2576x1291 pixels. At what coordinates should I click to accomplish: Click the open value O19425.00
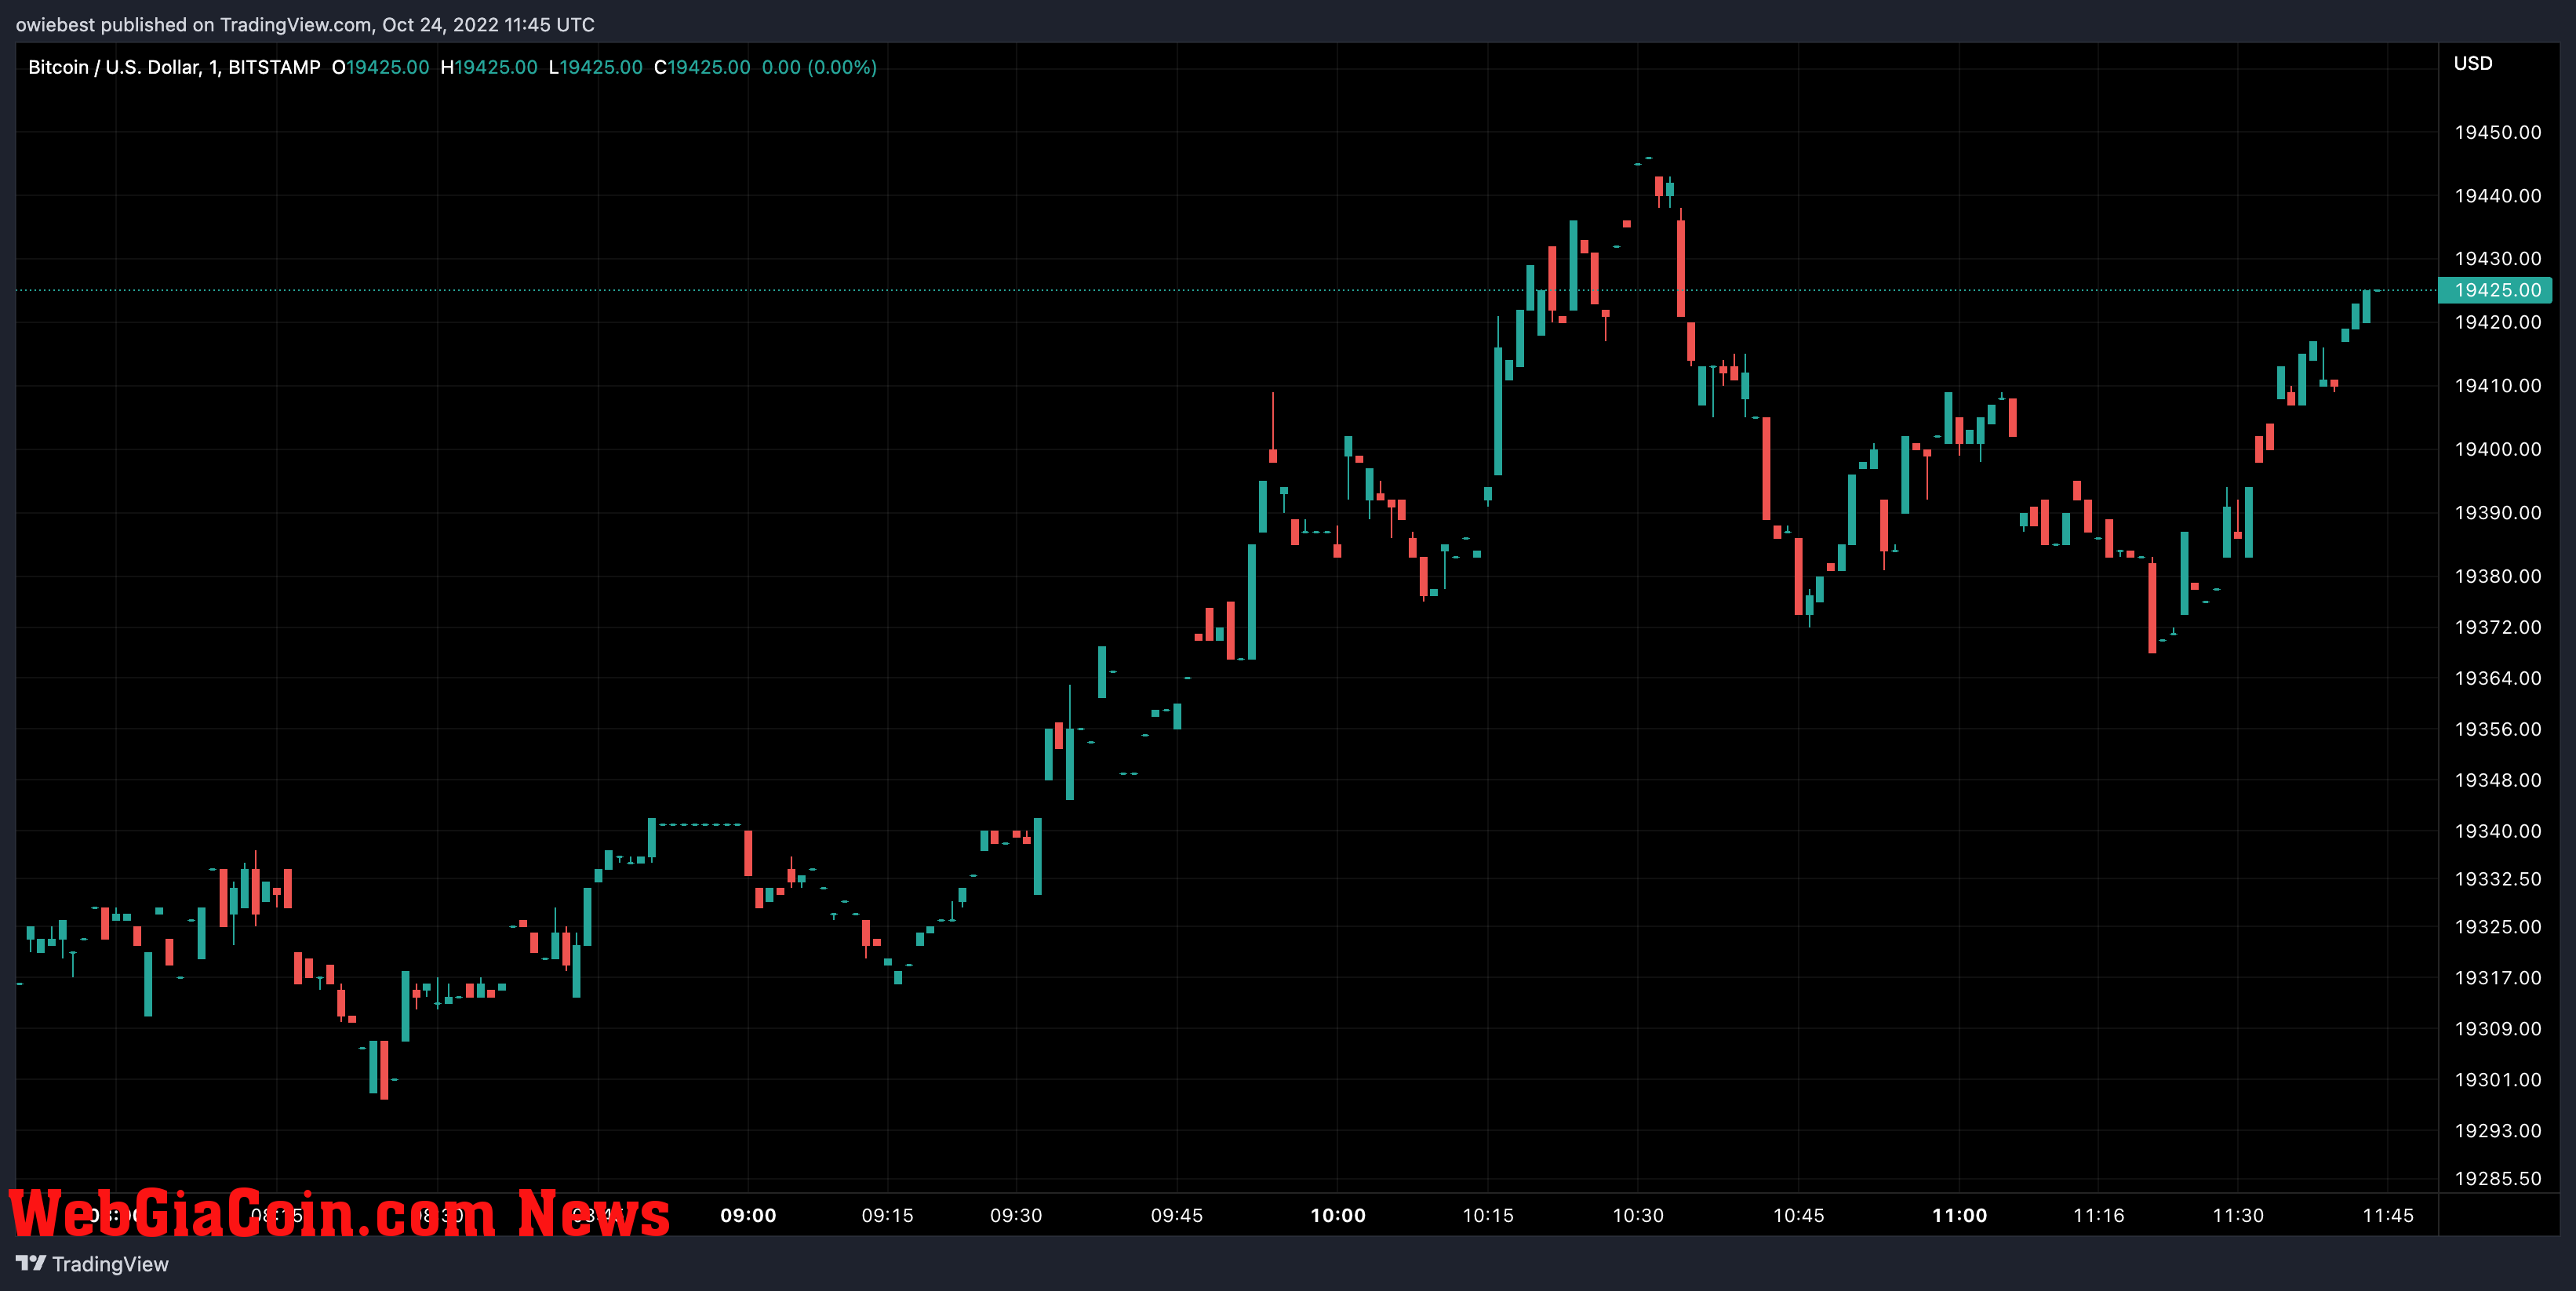click(380, 67)
